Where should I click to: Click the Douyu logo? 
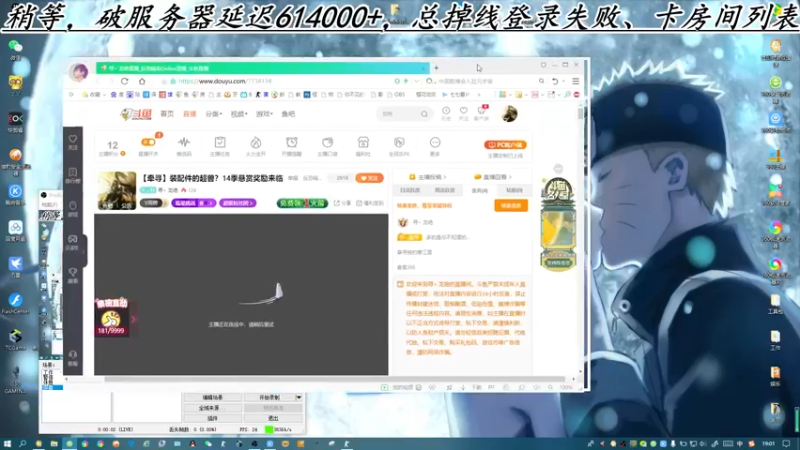136,114
